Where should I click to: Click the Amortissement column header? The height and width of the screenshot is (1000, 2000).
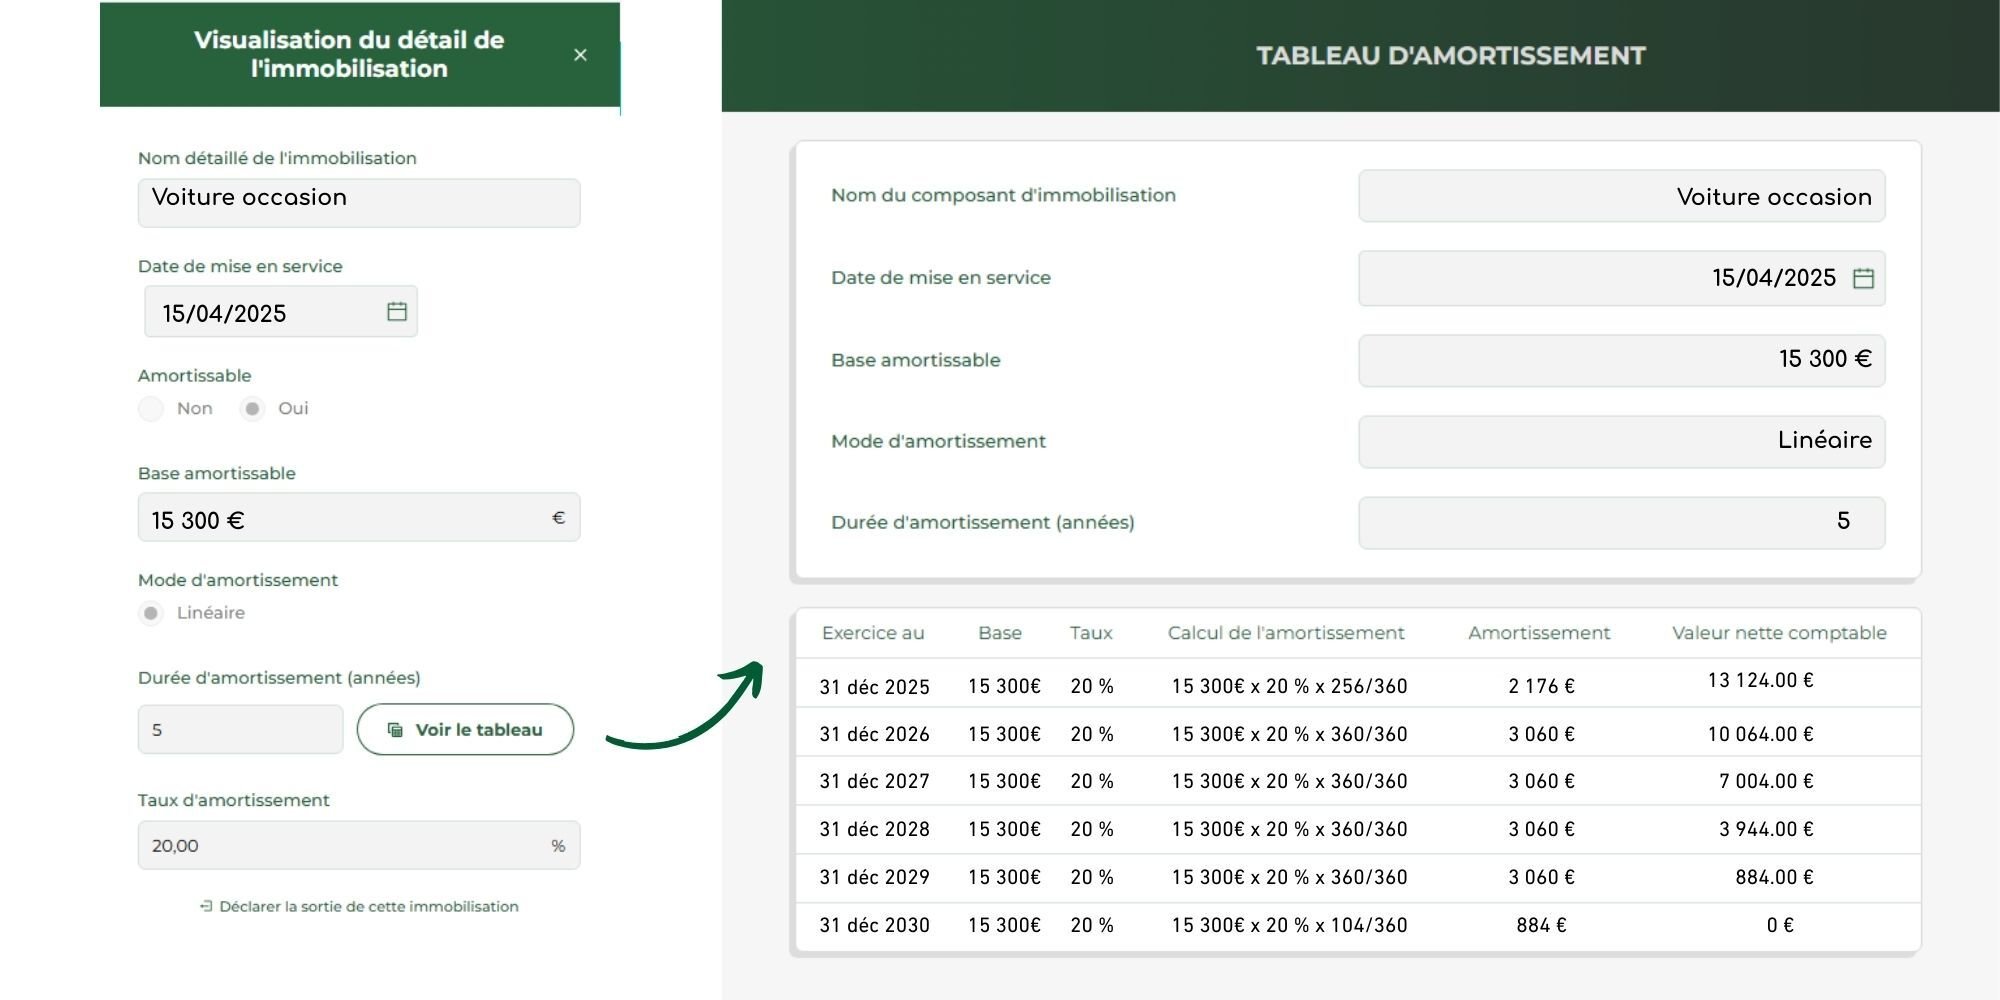pyautogui.click(x=1539, y=633)
